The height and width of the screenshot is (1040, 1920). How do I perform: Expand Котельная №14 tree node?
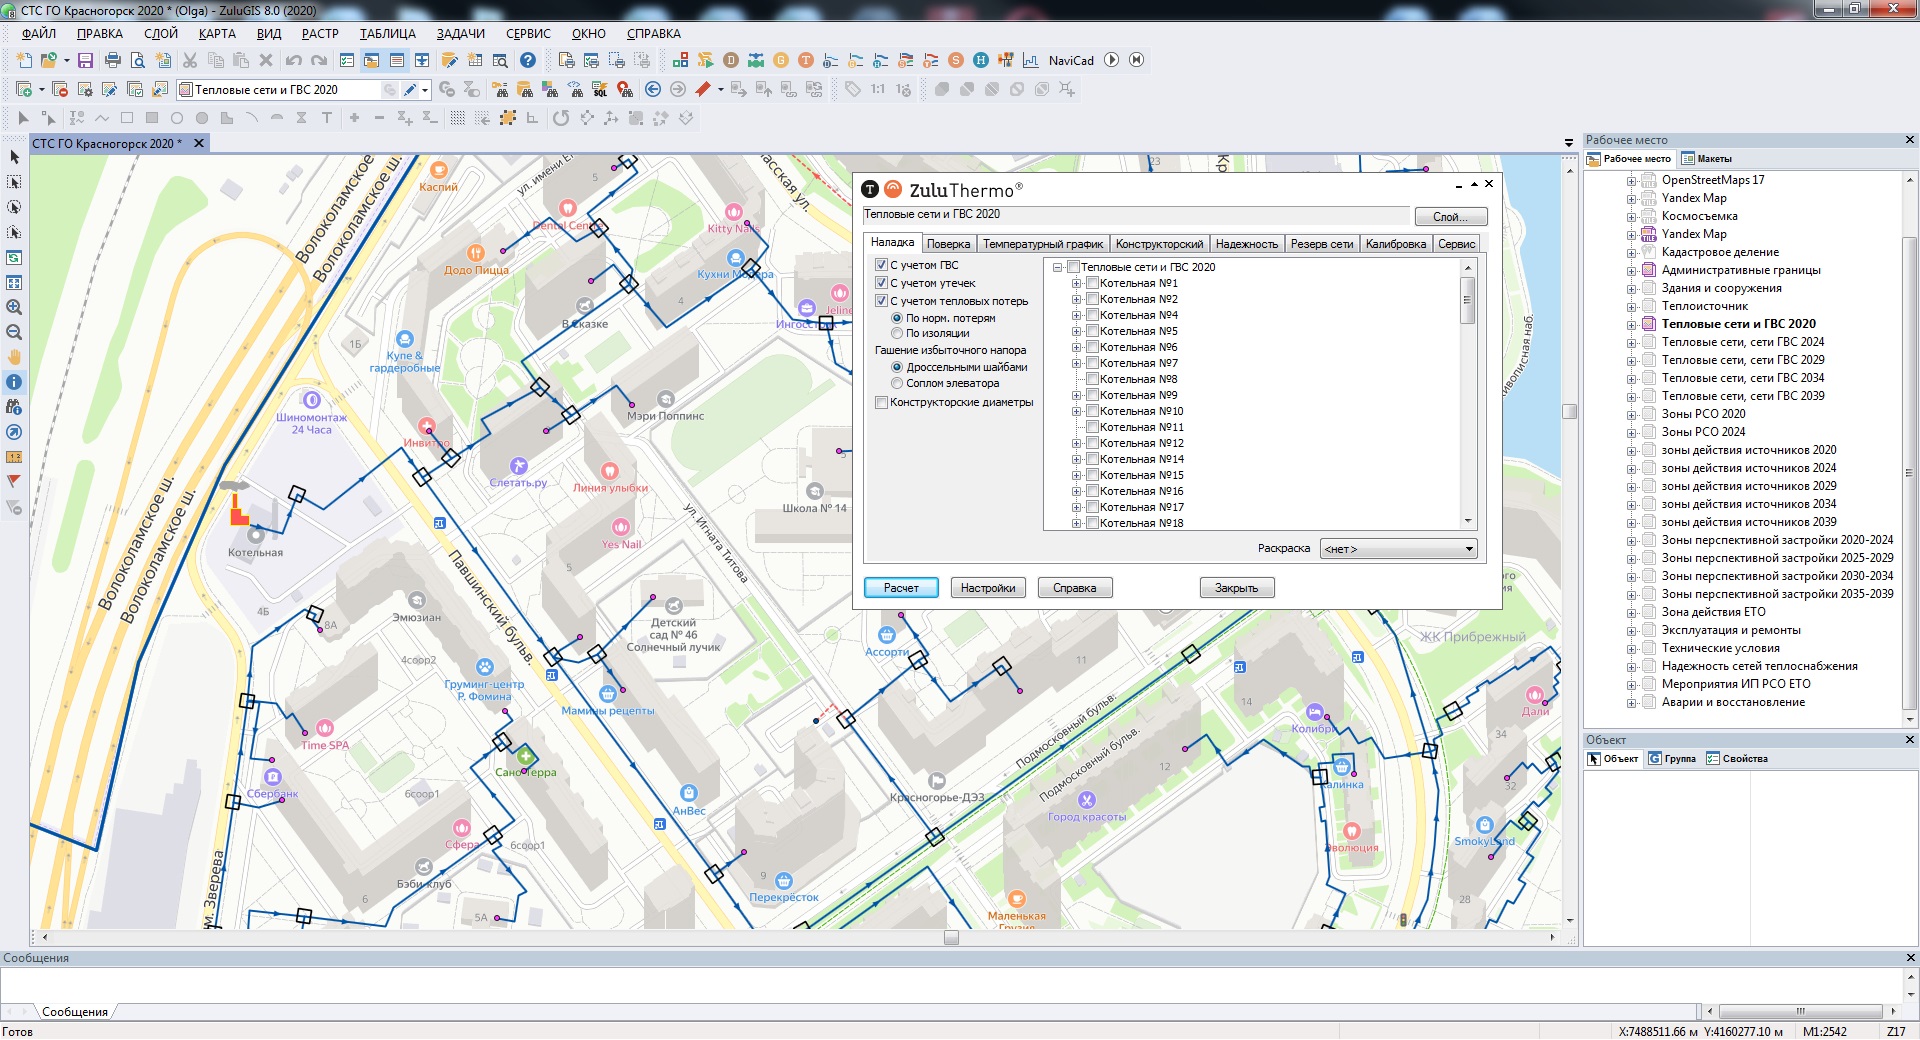coord(1077,459)
